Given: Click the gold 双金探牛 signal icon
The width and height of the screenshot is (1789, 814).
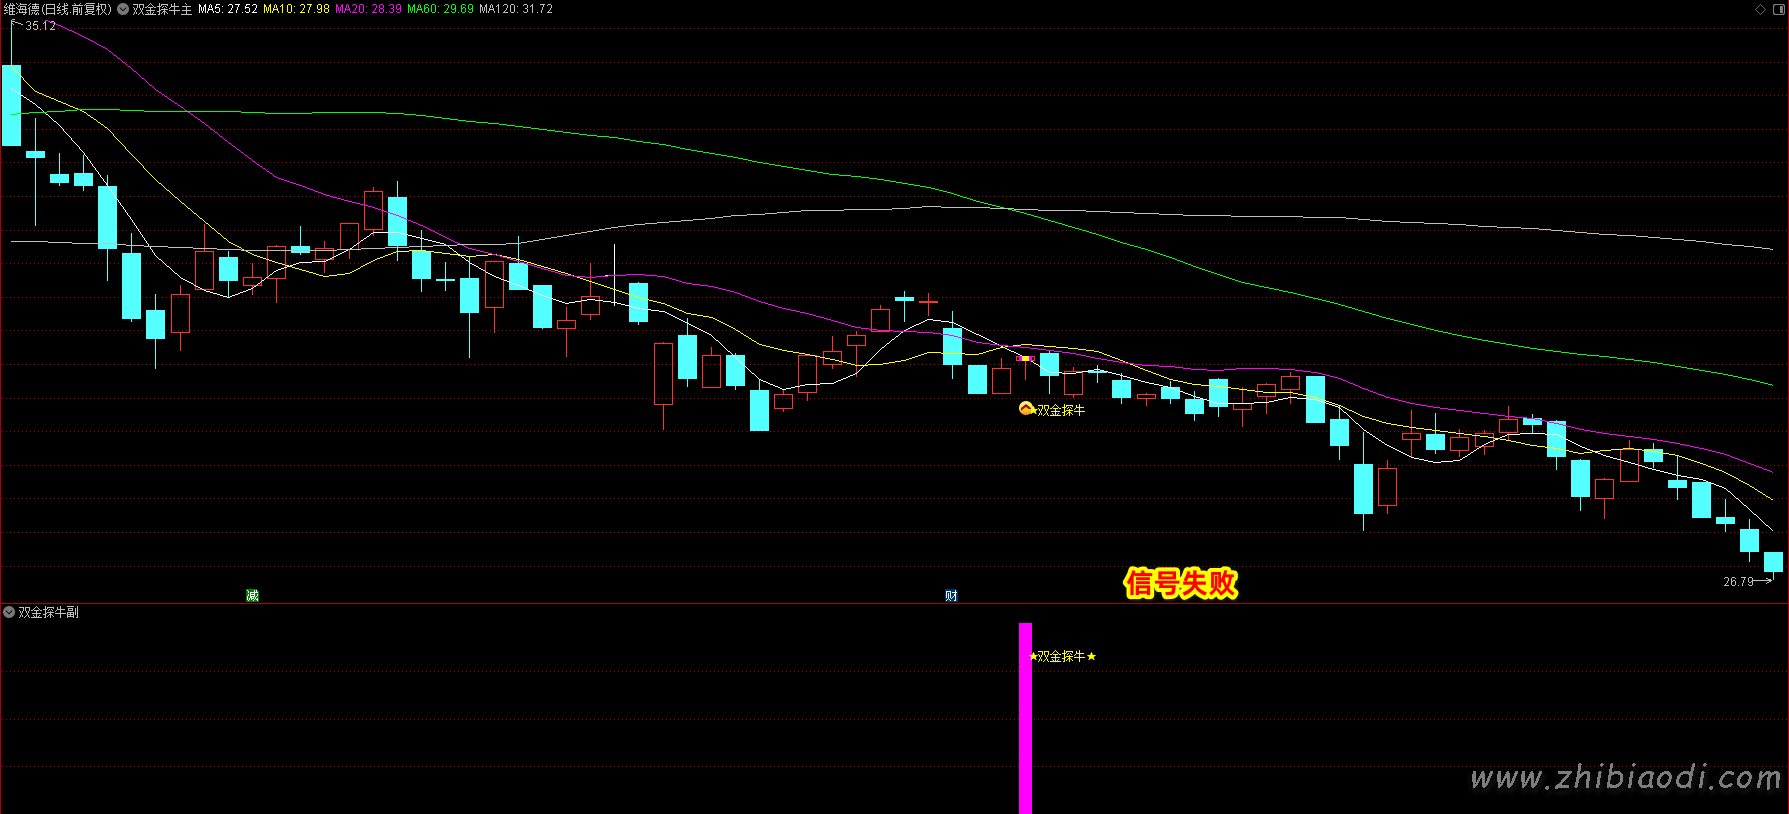Looking at the screenshot, I should (x=1026, y=408).
